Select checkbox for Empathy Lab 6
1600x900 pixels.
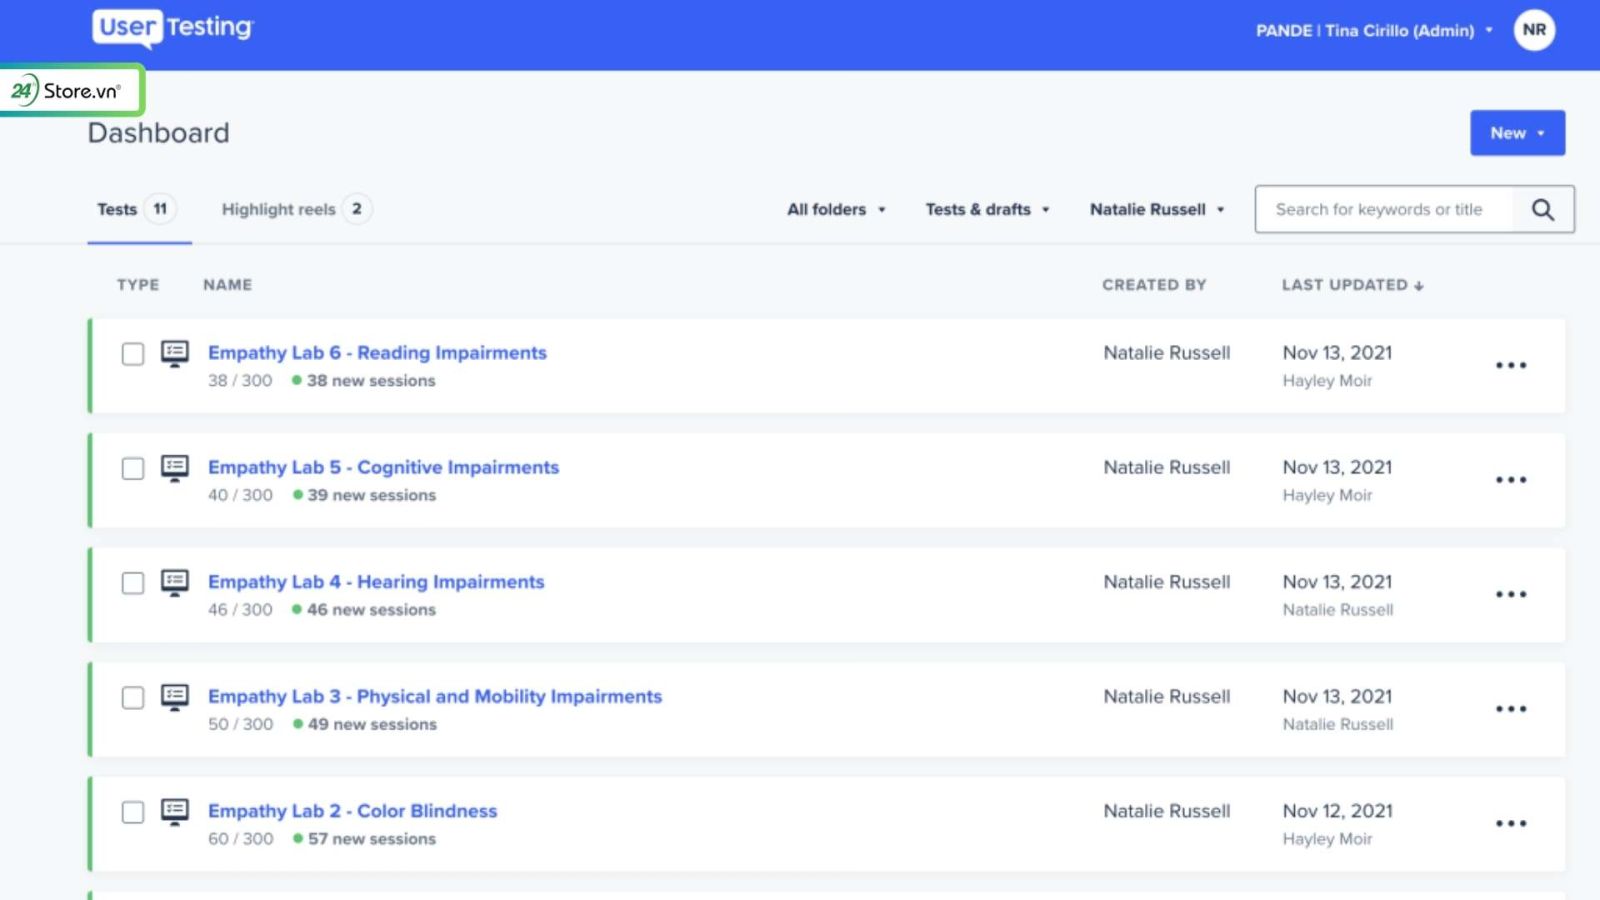point(133,354)
